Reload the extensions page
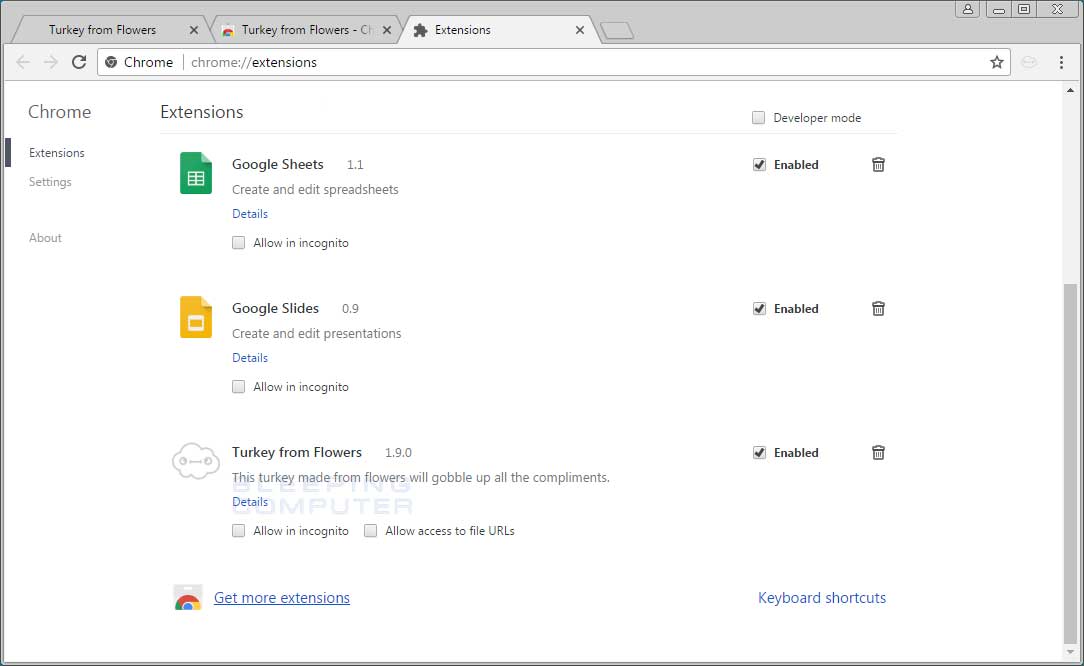This screenshot has width=1084, height=666. (x=79, y=62)
